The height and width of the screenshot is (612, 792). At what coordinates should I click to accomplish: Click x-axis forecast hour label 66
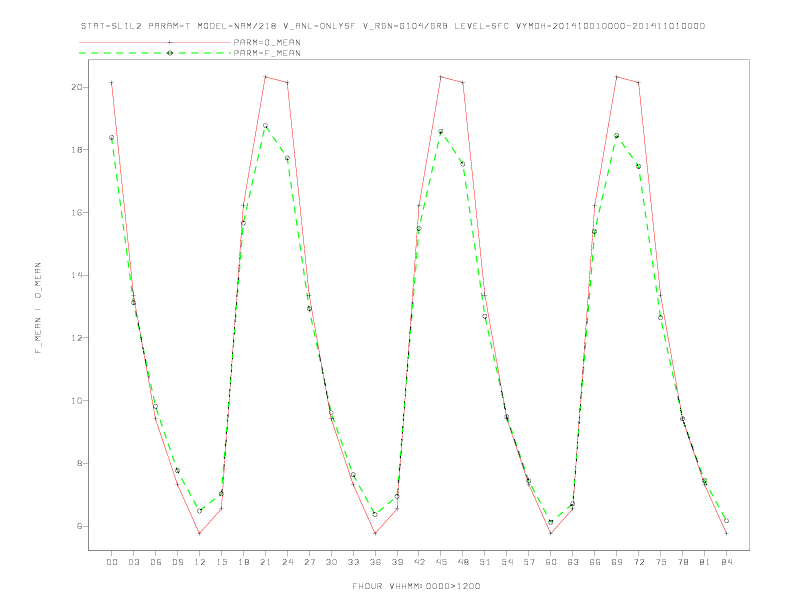tap(595, 562)
